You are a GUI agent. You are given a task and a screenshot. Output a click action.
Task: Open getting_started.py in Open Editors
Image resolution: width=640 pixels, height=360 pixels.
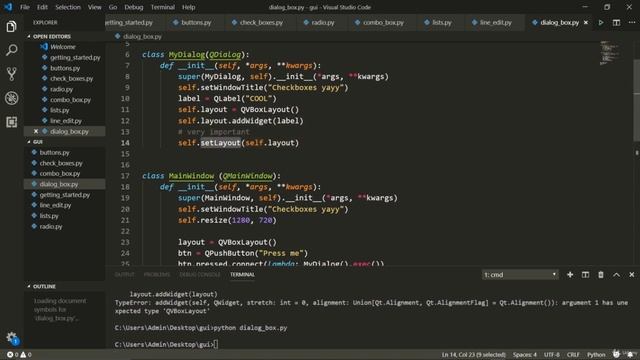75,58
